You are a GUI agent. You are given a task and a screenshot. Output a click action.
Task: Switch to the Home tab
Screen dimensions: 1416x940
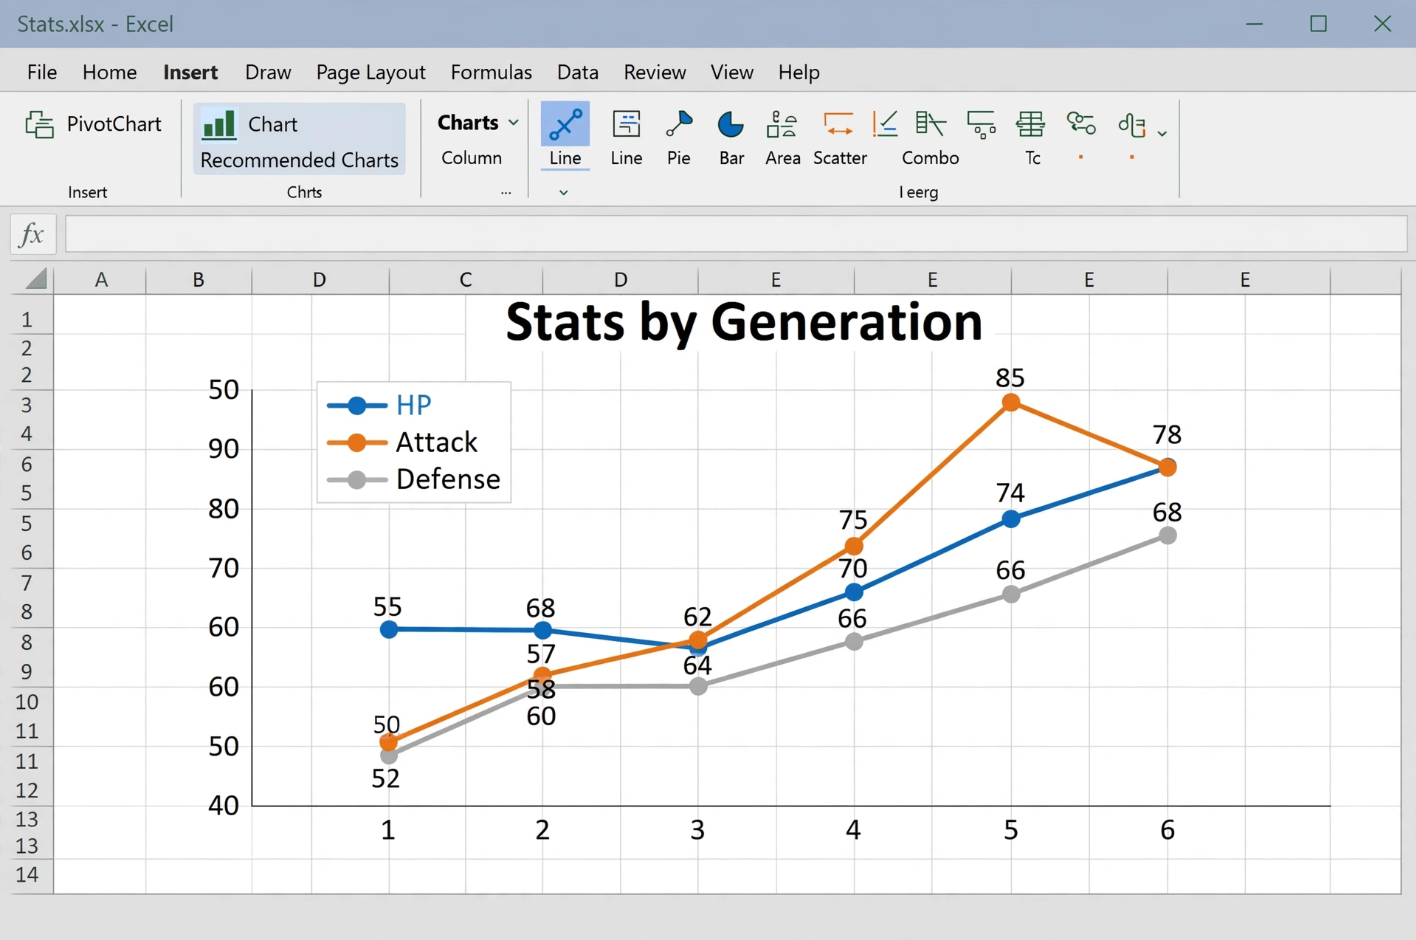[110, 72]
